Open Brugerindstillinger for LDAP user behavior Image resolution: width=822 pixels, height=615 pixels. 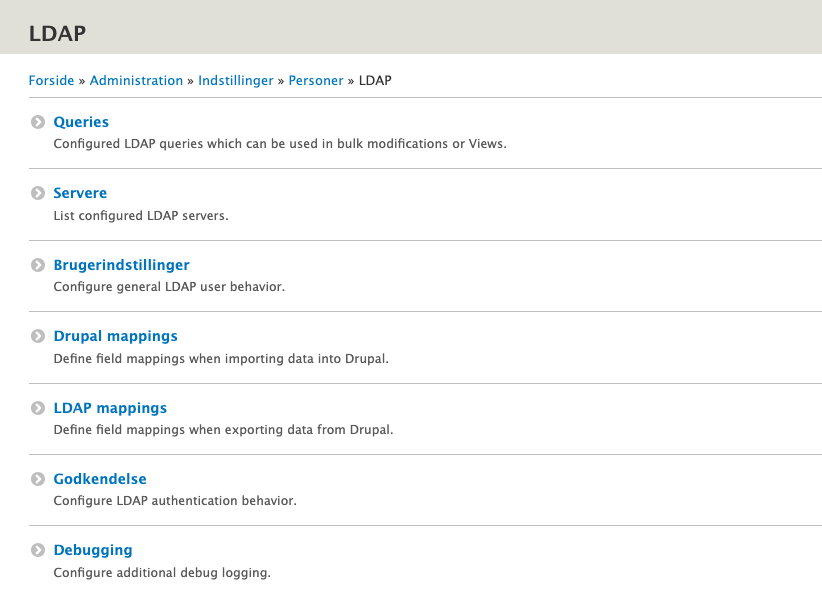(x=121, y=265)
